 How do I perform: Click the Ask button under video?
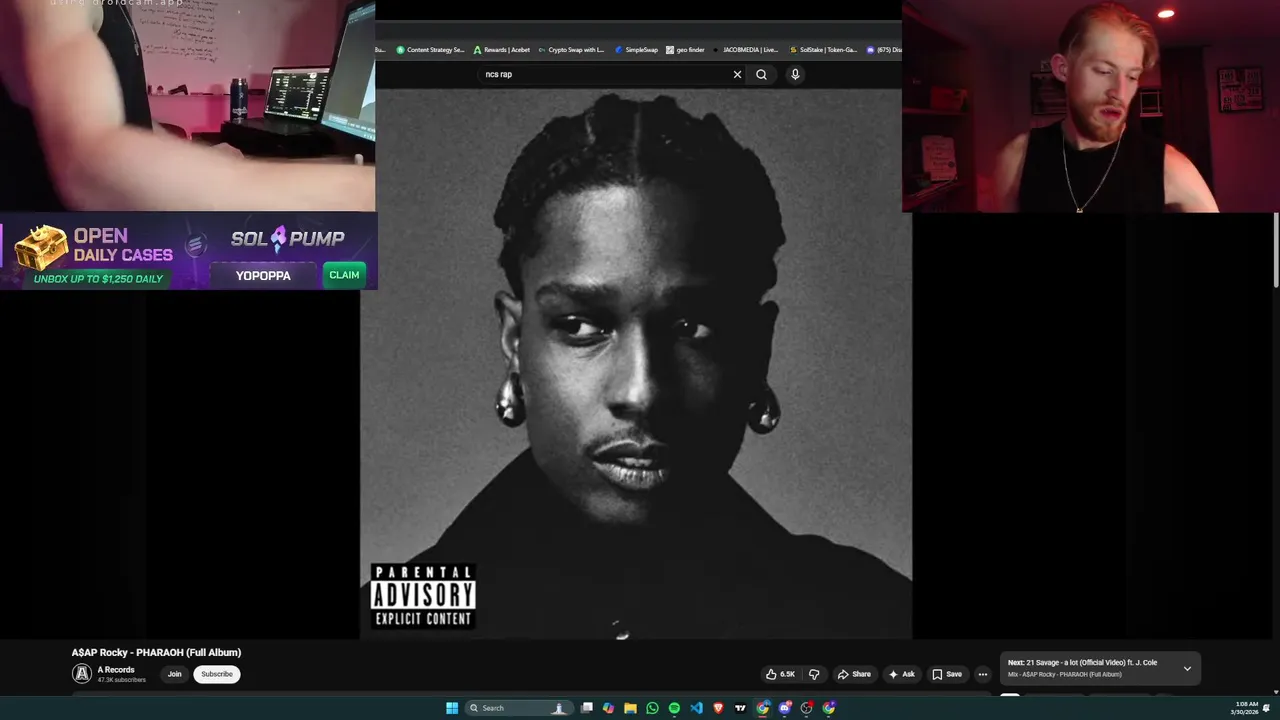click(901, 674)
